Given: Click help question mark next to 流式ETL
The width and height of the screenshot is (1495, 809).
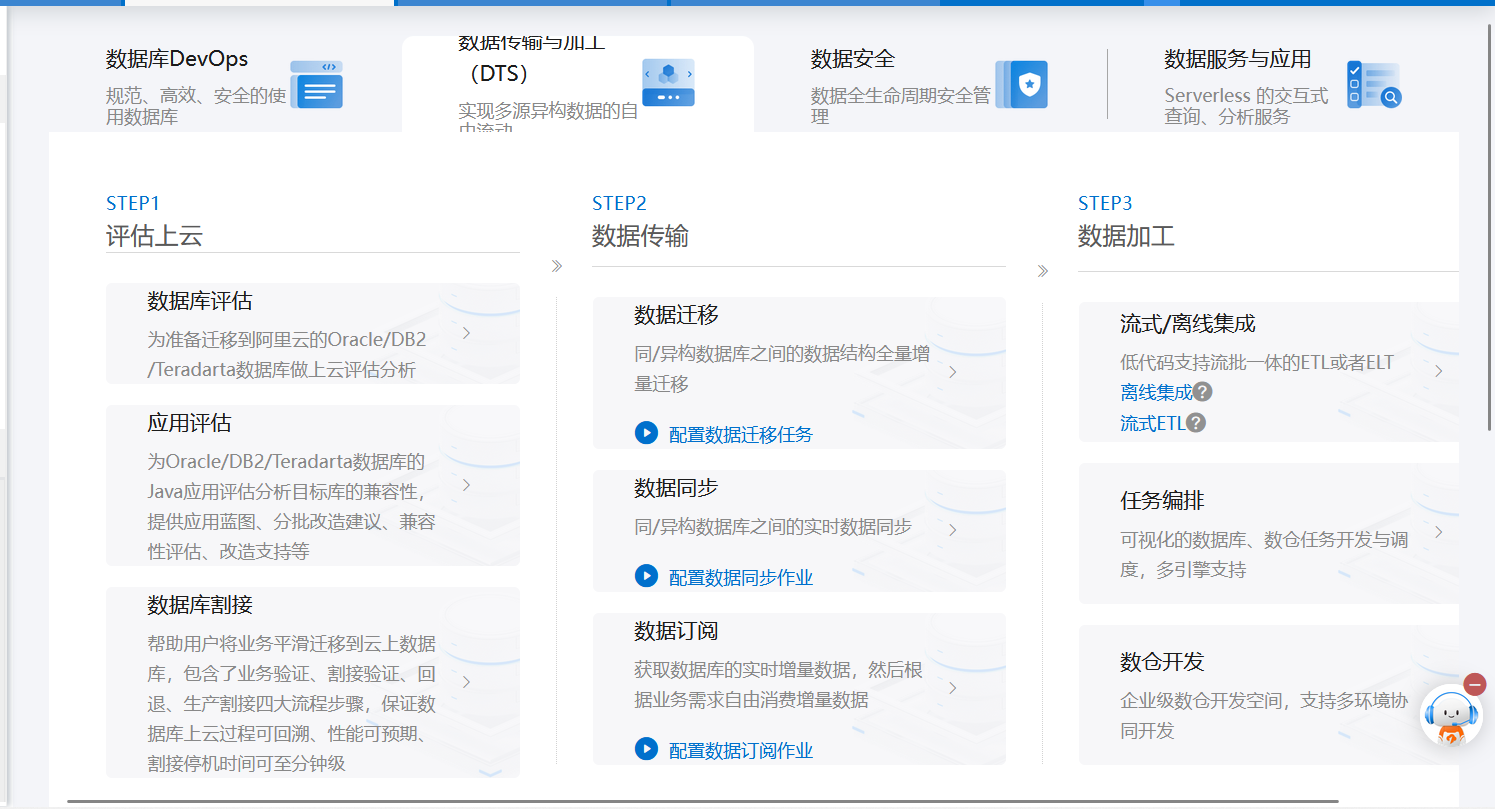Looking at the screenshot, I should point(1196,423).
